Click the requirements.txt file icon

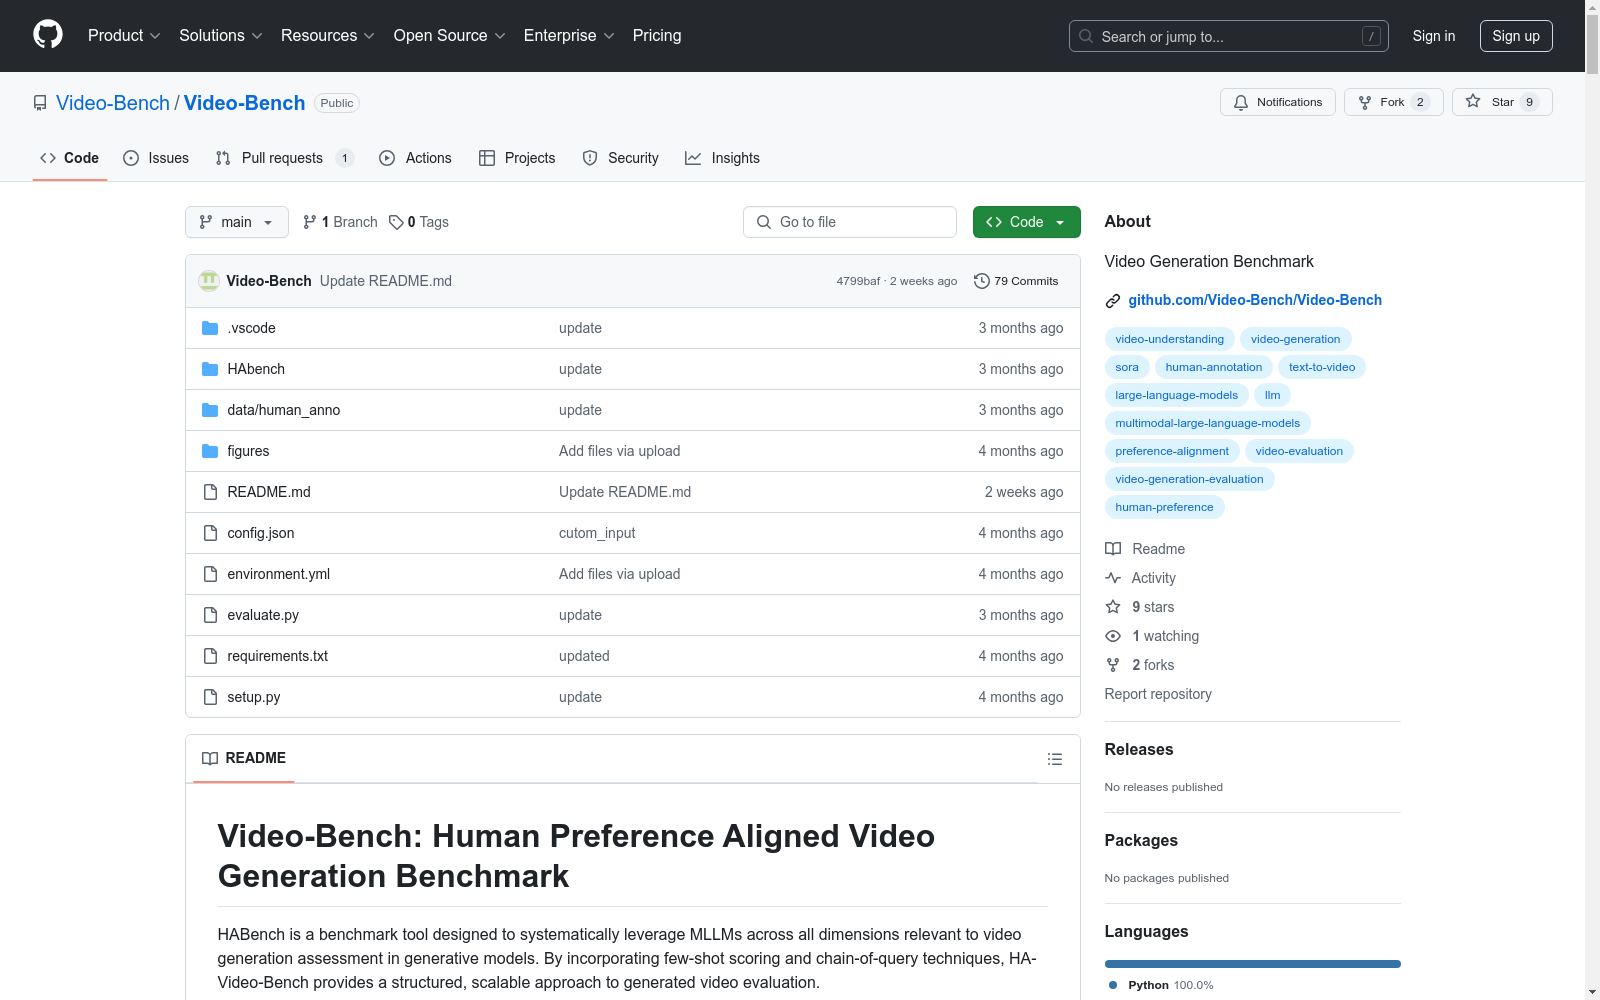click(210, 656)
